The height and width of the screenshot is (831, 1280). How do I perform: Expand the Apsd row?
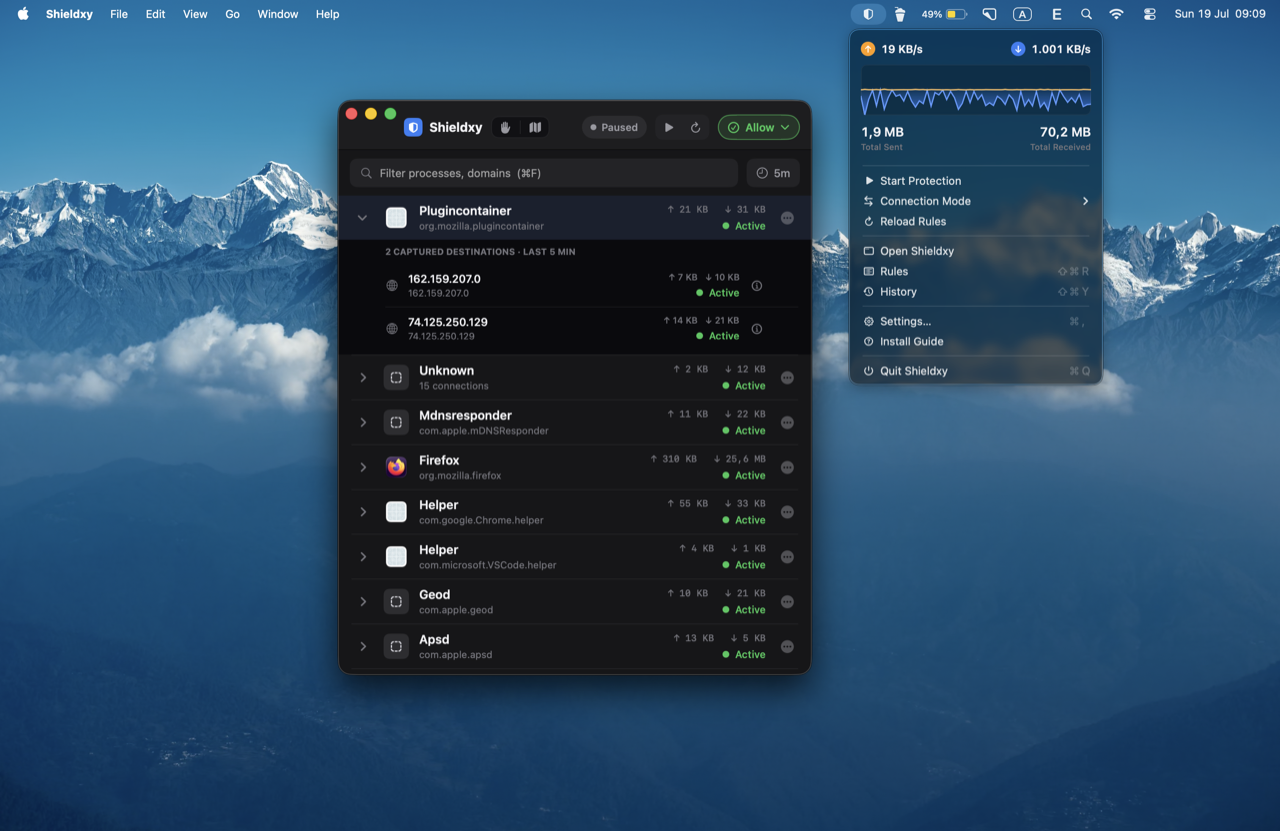tap(363, 647)
